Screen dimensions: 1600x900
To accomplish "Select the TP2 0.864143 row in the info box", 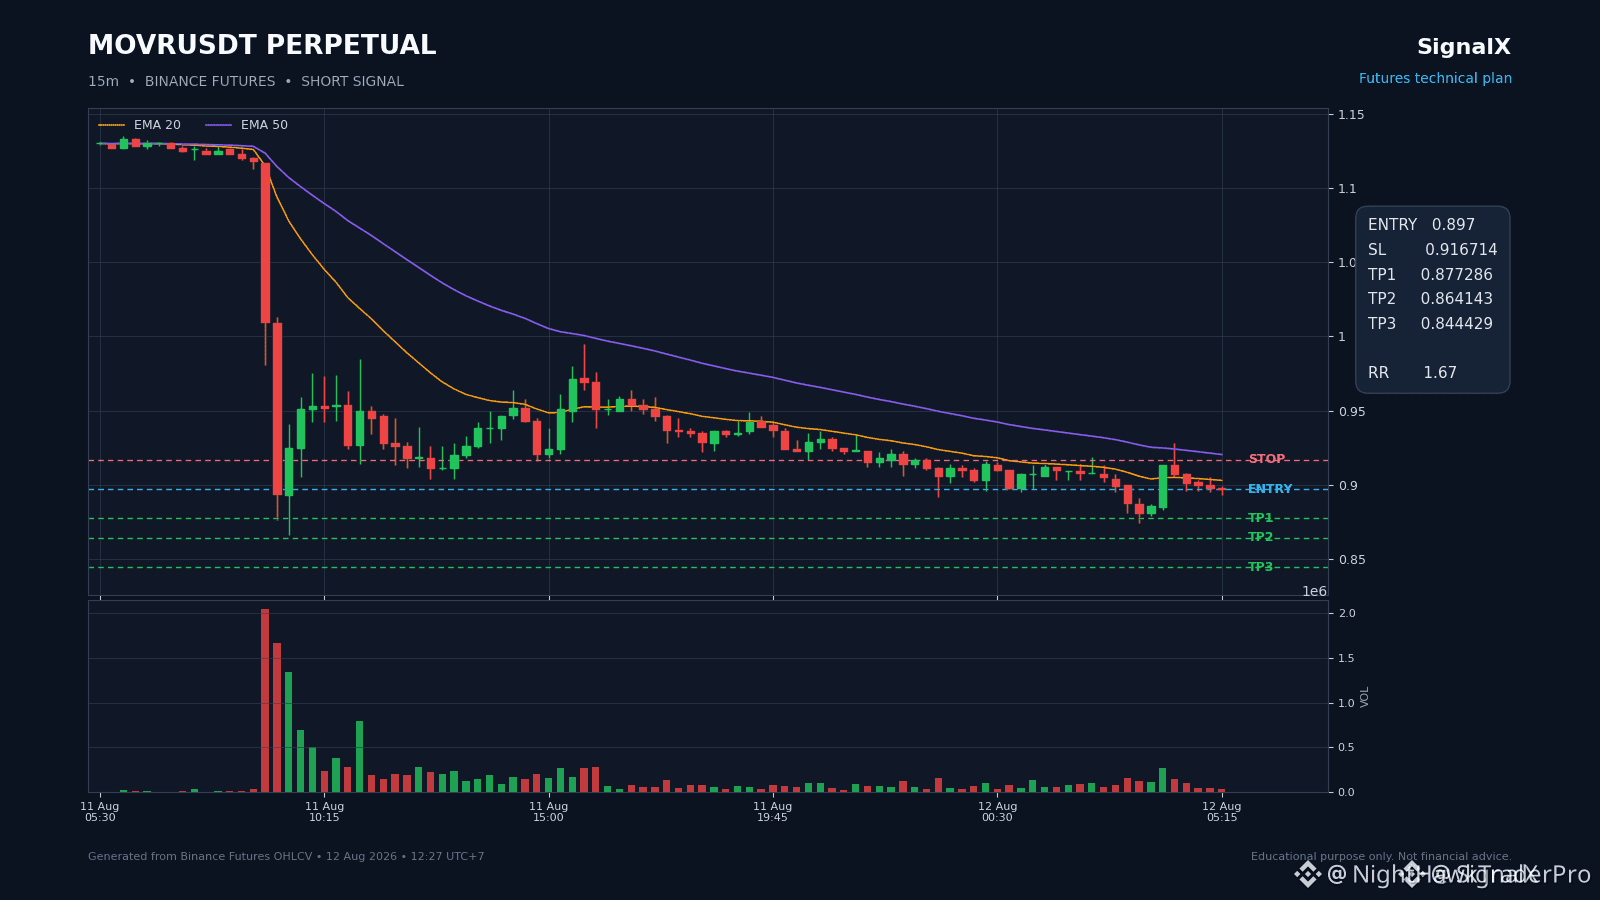I will point(1430,299).
